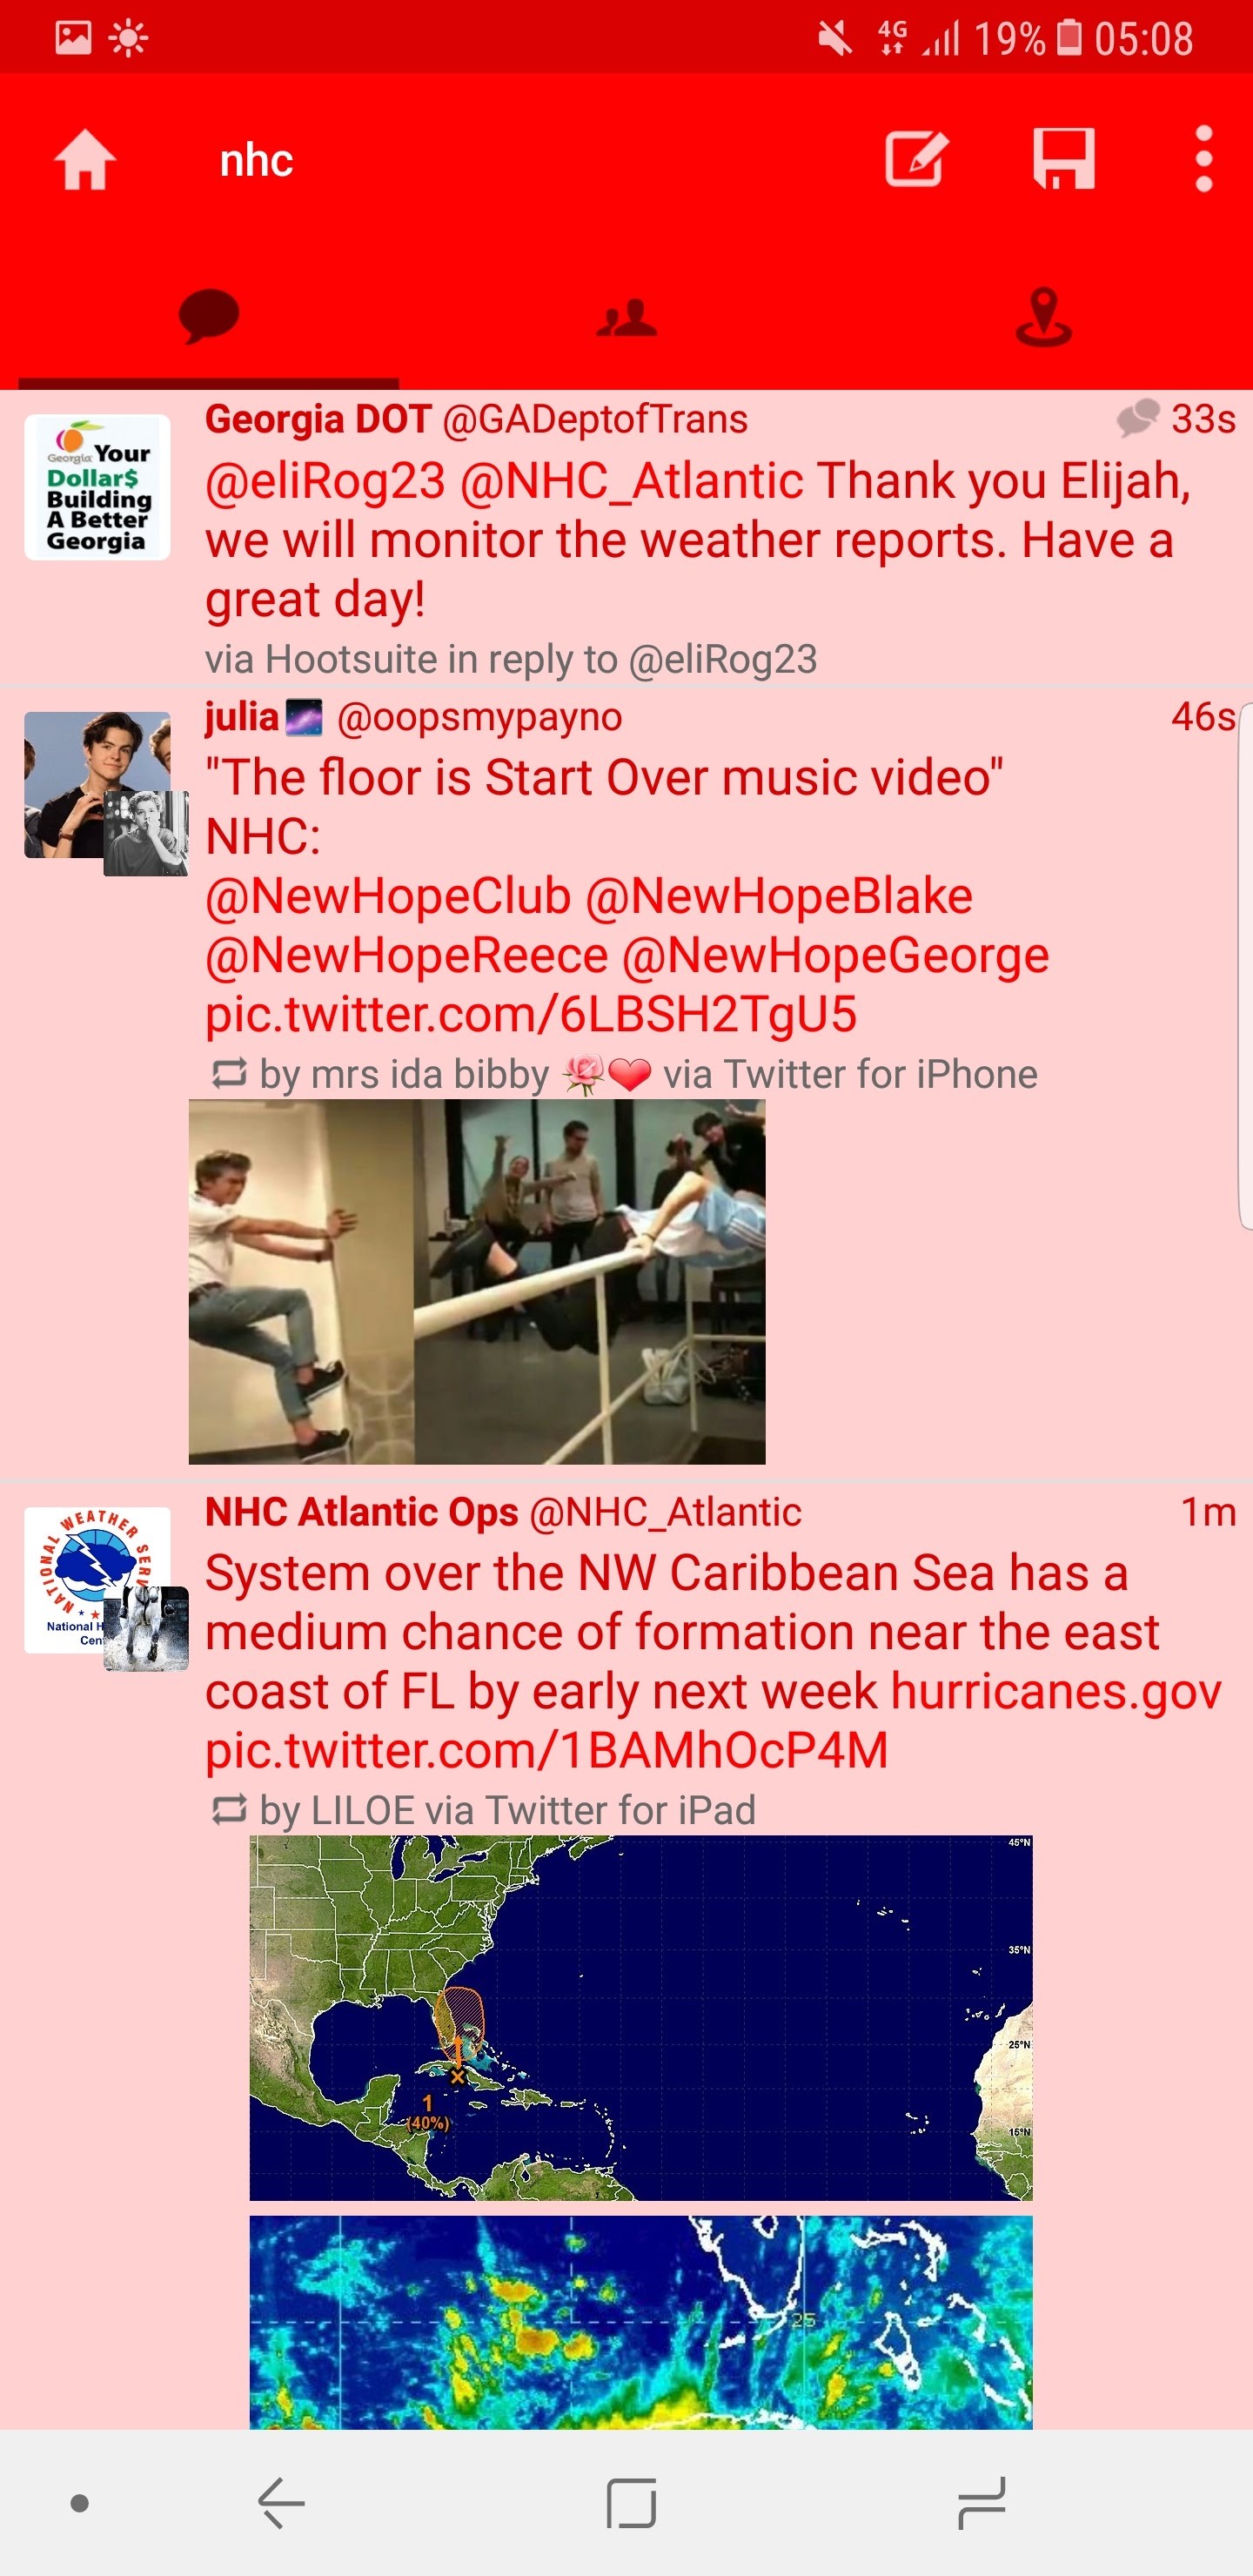View the Atlantic hurricane outlook map image
The image size is (1253, 2576).
[641, 2018]
